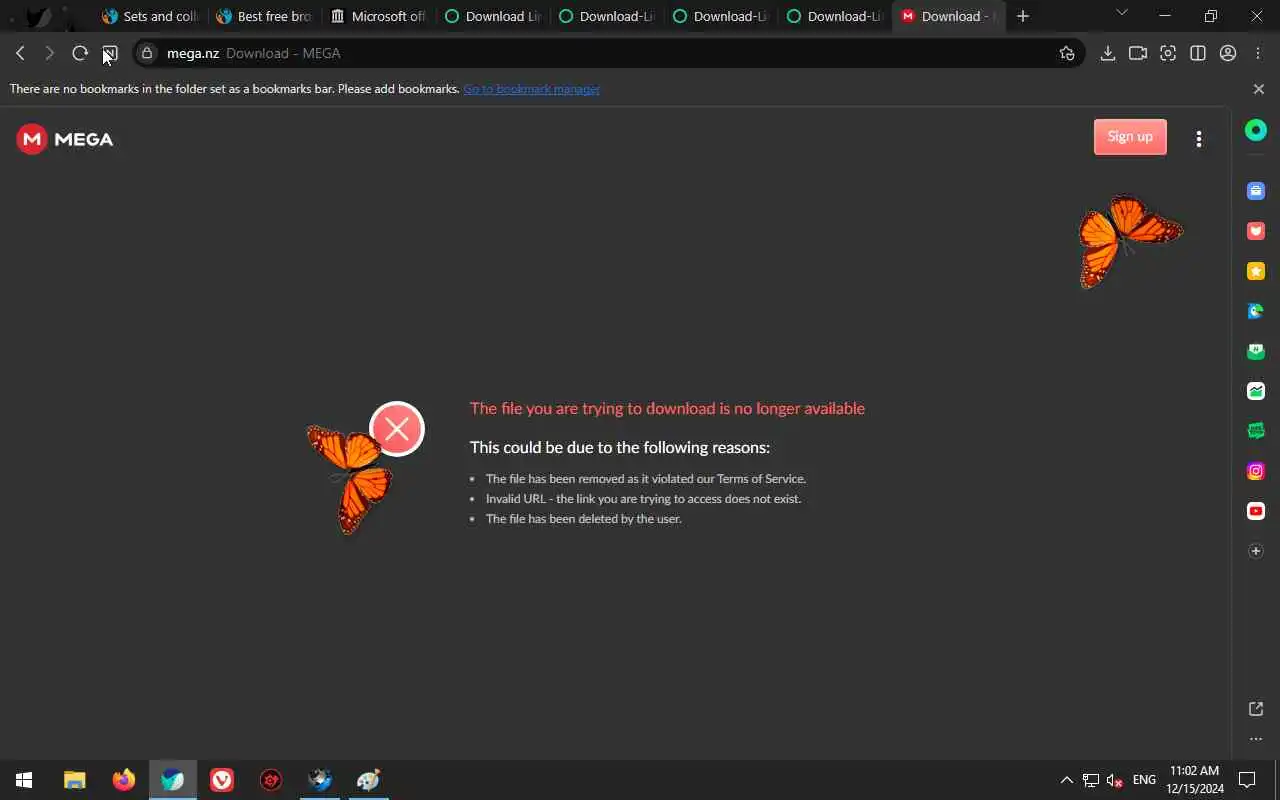
Task: Open Vivaldi from the taskbar
Action: pos(222,780)
